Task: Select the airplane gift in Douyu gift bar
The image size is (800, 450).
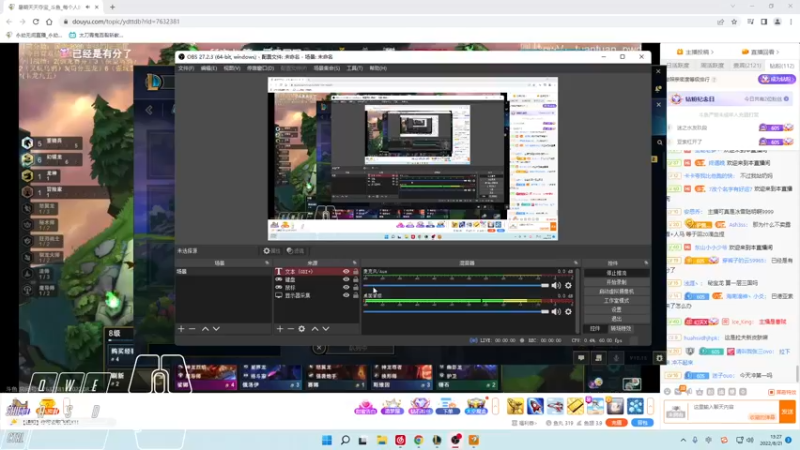Action: (555, 406)
